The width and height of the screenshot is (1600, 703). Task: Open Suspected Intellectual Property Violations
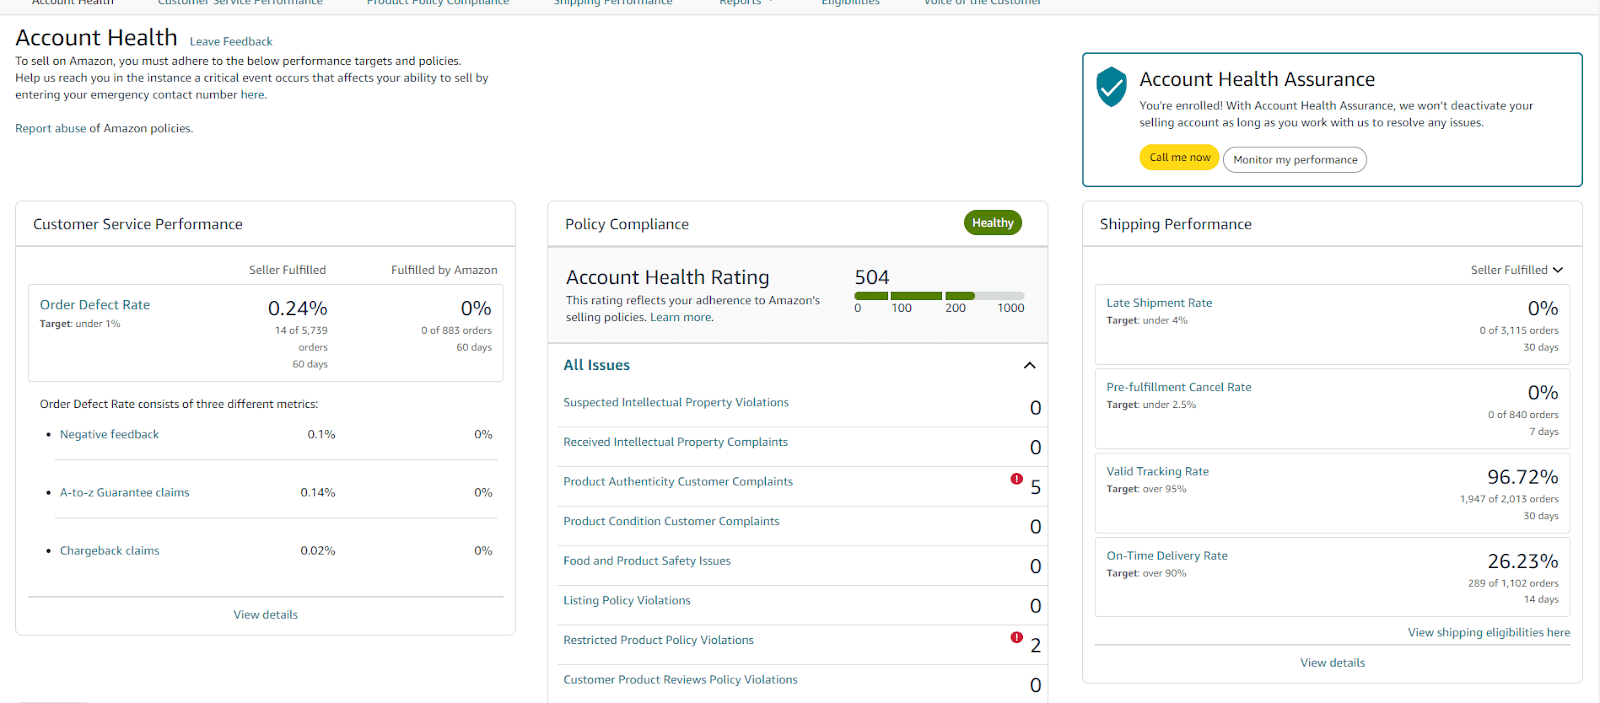pos(675,402)
